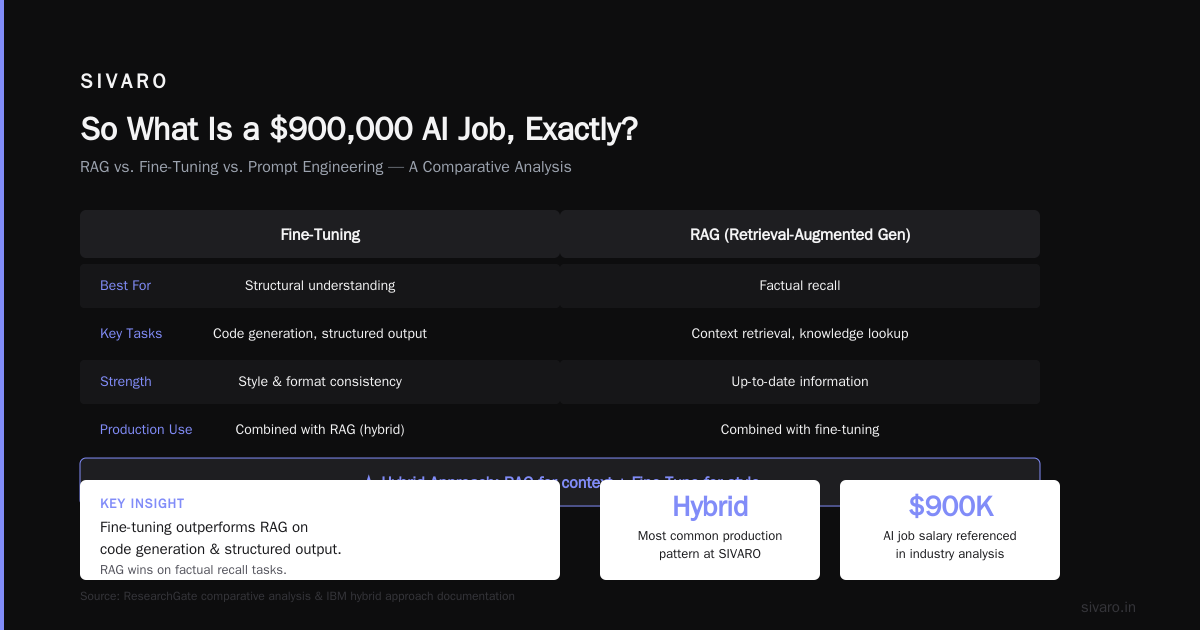Select 'Context retrieval, knowledge lookup' cell
Viewport: 1200px width, 630px height.
(800, 333)
